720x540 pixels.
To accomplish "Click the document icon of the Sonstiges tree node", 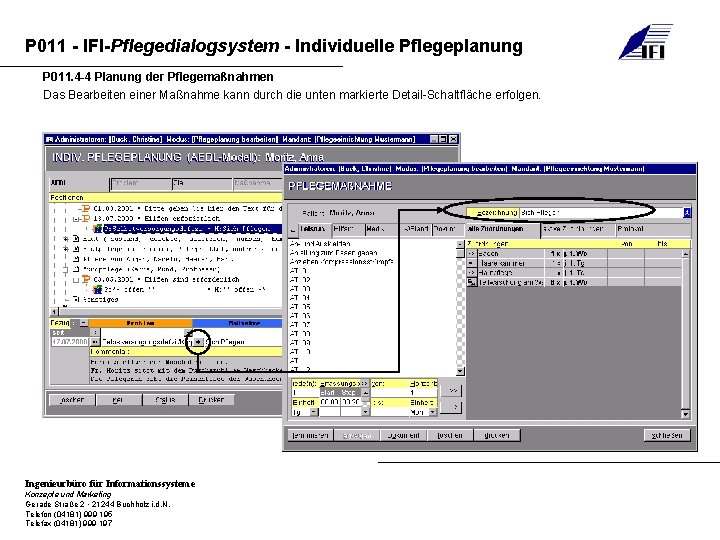I will click(x=76, y=299).
